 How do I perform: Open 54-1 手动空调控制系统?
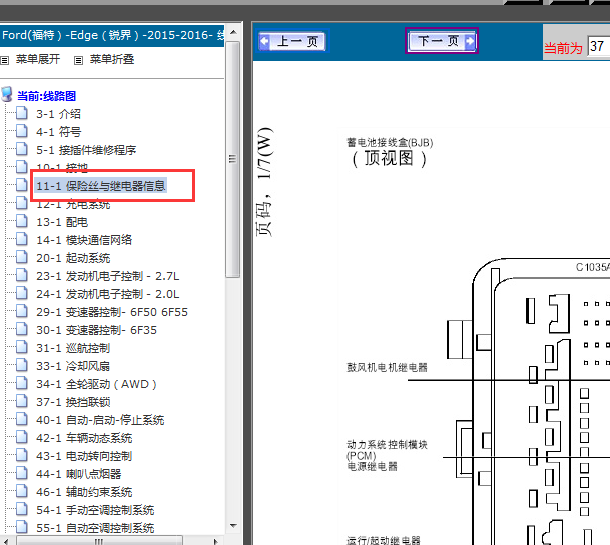point(95,510)
